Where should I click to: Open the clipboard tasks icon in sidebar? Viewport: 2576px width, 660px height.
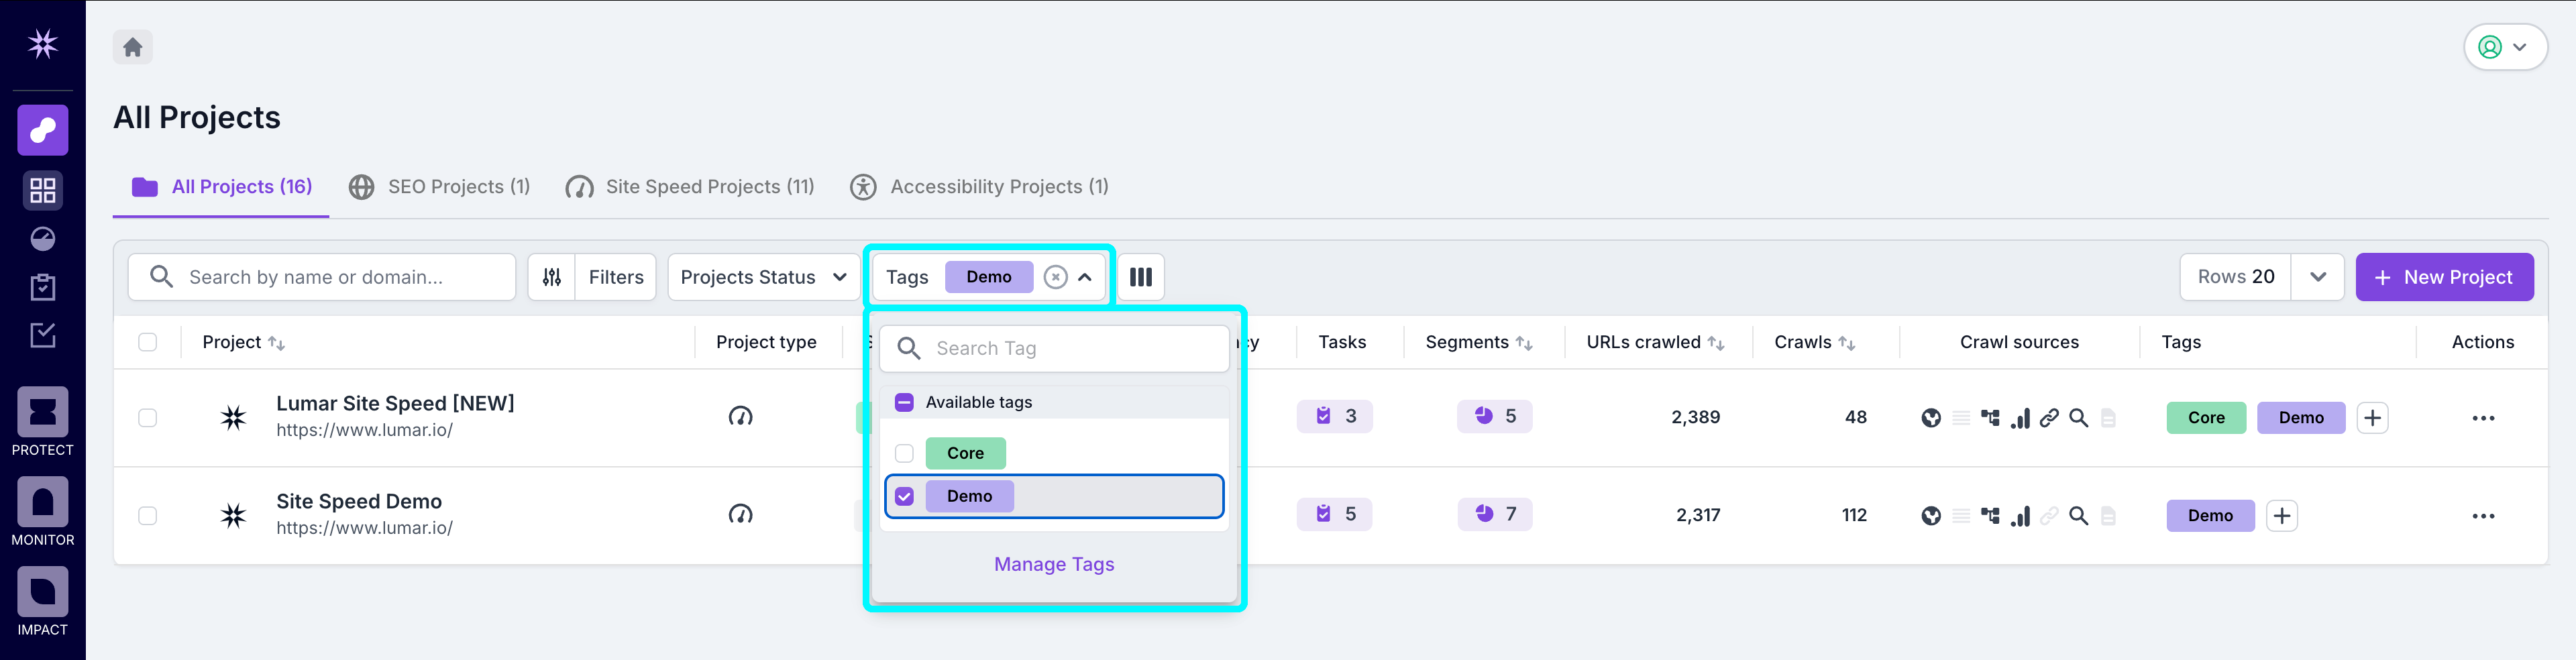[42, 287]
